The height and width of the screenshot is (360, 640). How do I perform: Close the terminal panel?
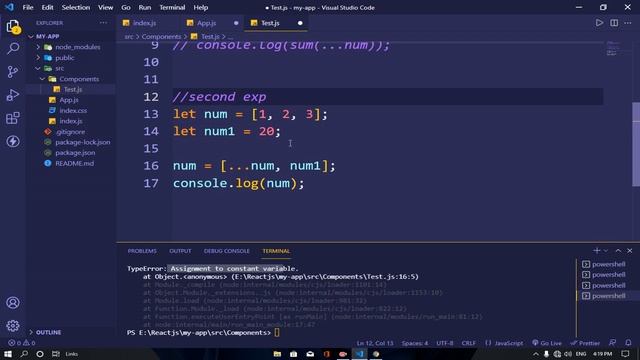pyautogui.click(x=629, y=251)
